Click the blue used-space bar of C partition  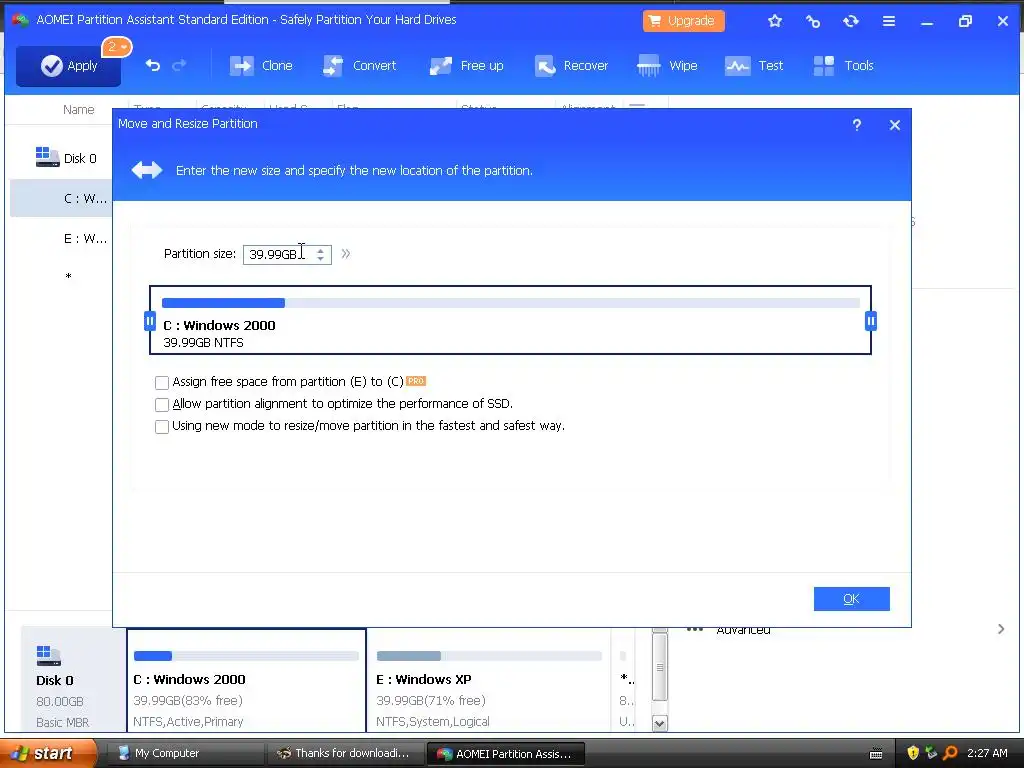click(x=223, y=303)
